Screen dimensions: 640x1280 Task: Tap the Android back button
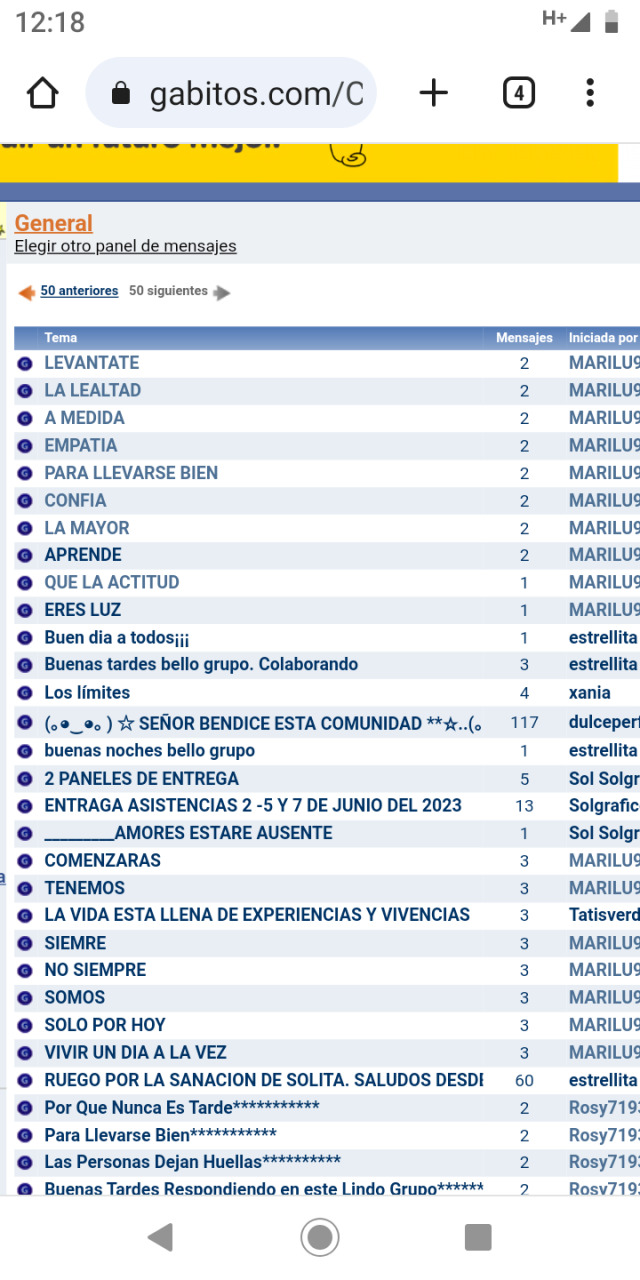tap(160, 1238)
